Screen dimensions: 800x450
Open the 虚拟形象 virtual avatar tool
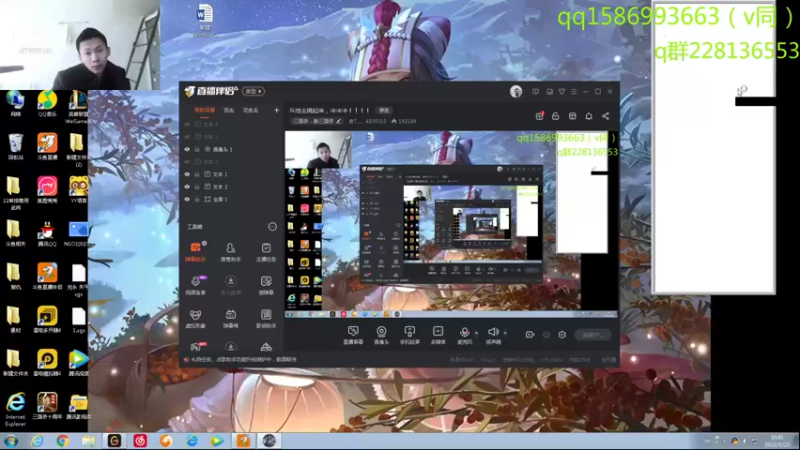[x=195, y=318]
